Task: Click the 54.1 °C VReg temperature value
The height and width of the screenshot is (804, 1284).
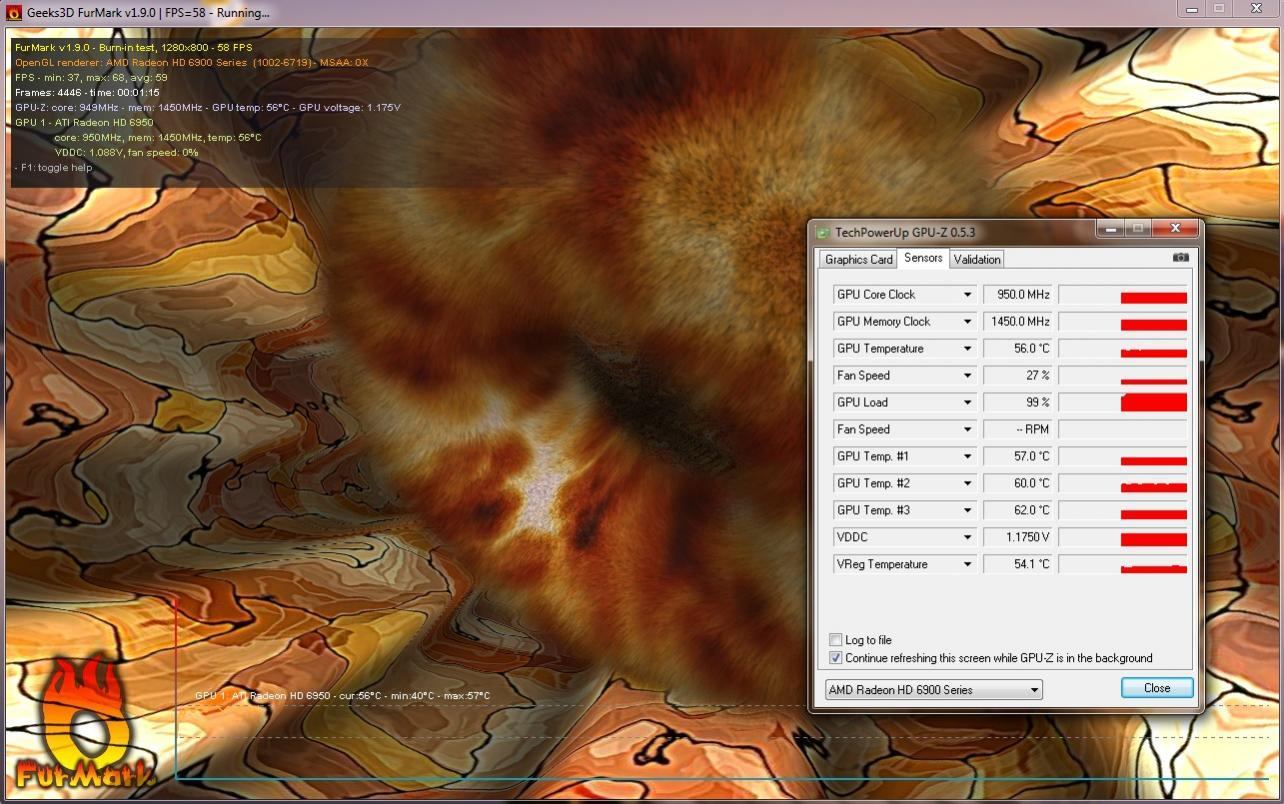Action: (1018, 565)
